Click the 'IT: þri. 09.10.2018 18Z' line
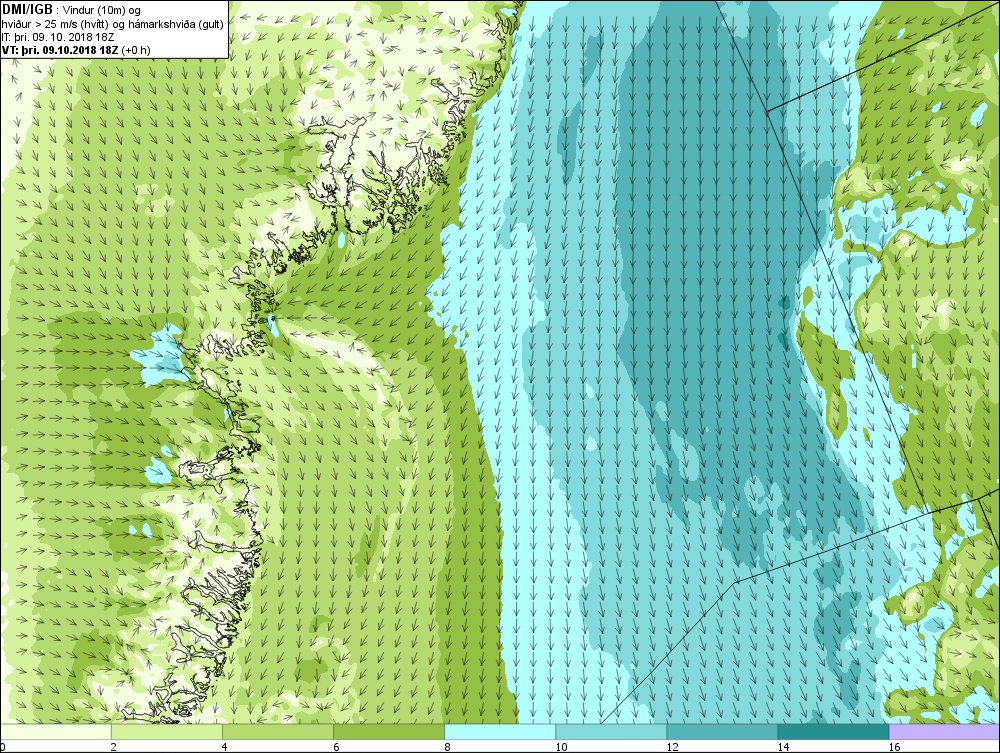 (x=58, y=37)
